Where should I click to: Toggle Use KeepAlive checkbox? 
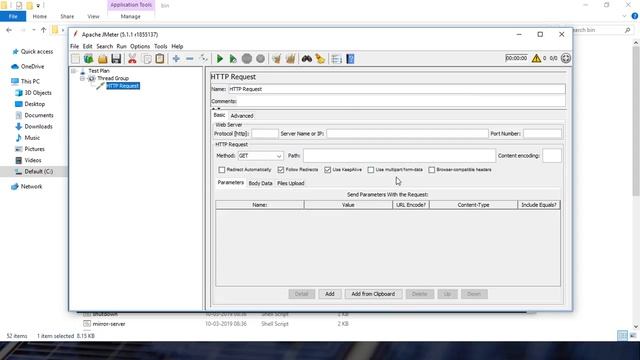point(327,169)
